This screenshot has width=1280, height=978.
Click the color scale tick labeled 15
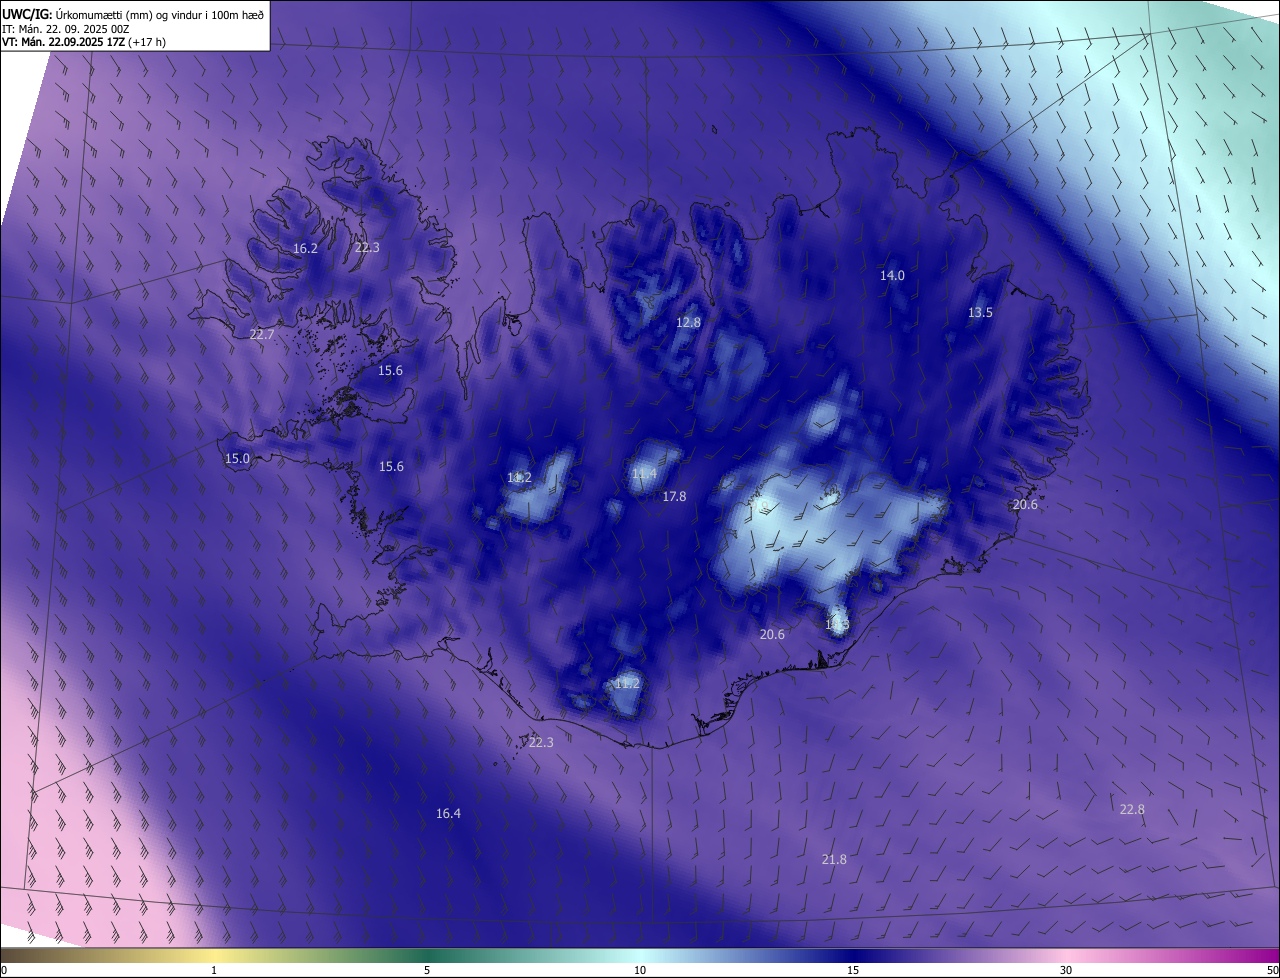(x=853, y=970)
